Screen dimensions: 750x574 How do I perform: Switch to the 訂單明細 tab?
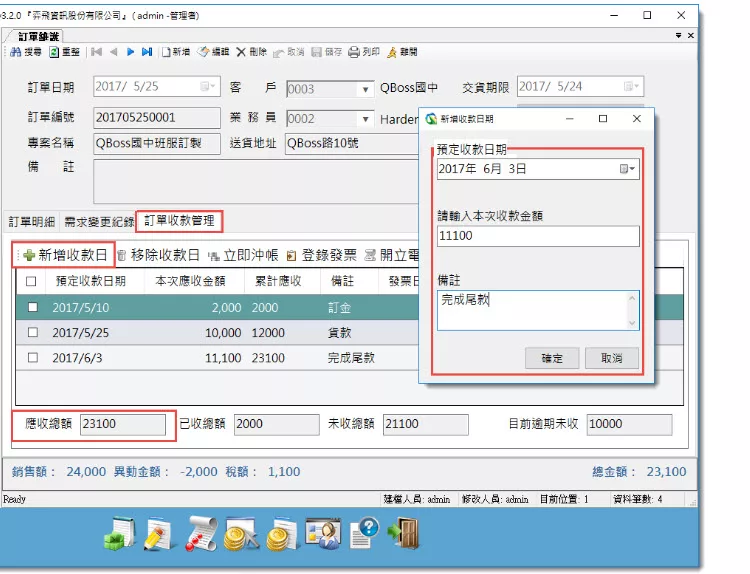point(32,221)
